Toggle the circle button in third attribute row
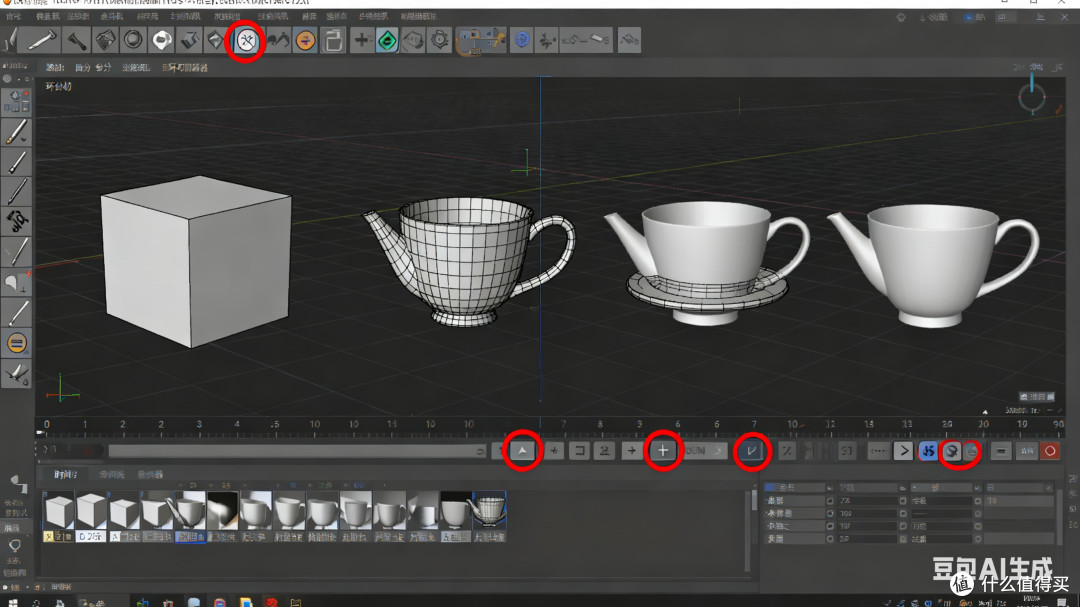 point(829,526)
